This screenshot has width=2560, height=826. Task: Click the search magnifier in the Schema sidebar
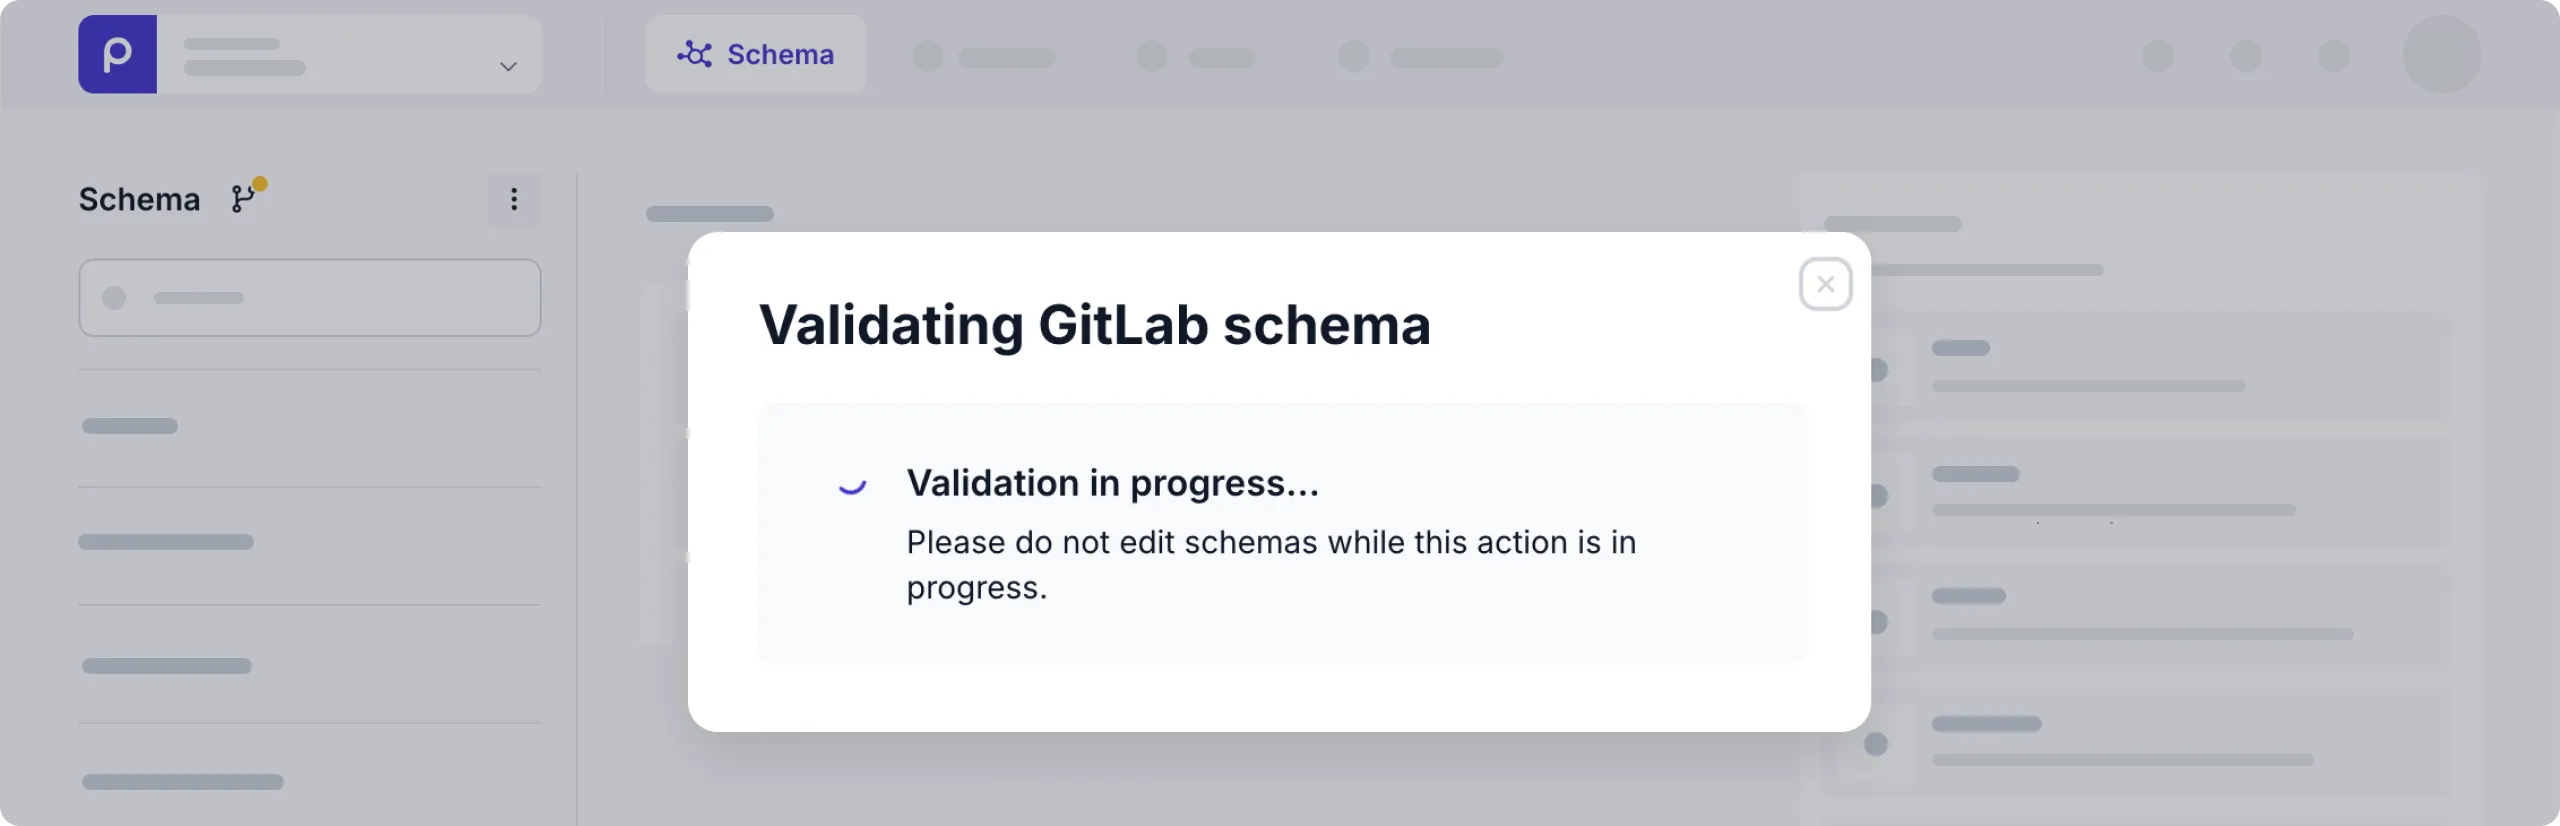coord(113,297)
